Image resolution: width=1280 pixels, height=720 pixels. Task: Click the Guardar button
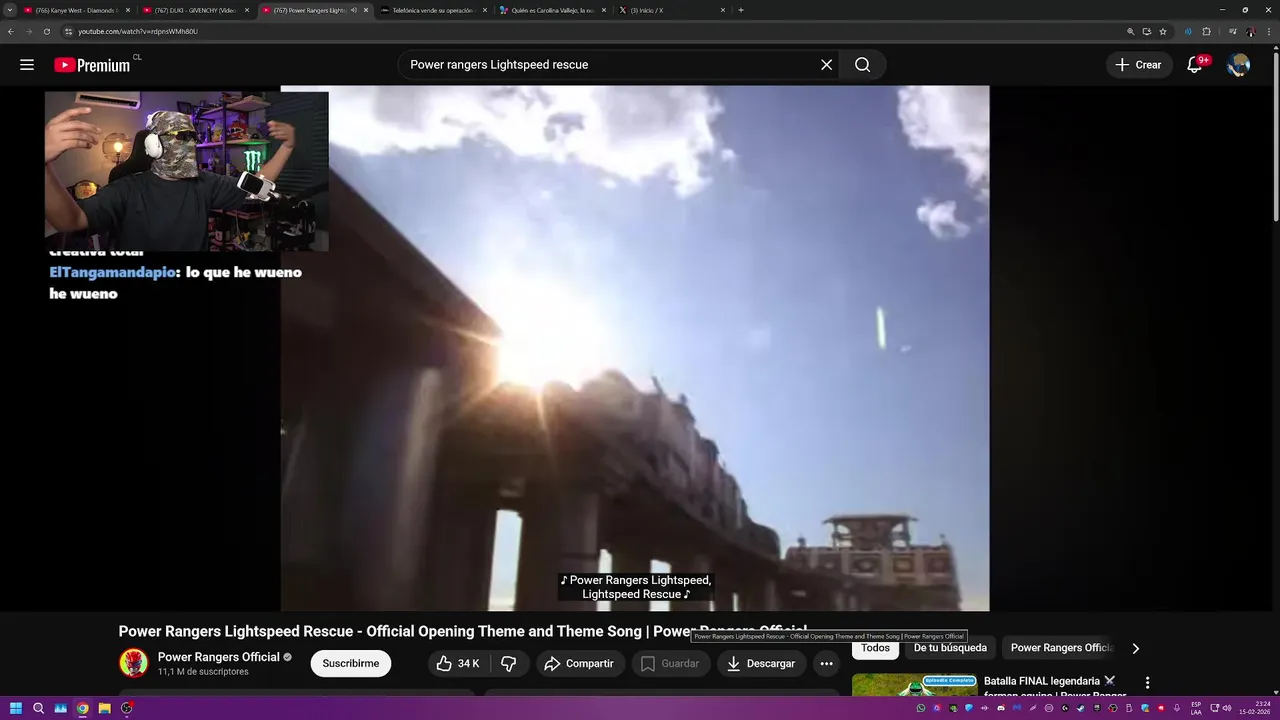(671, 663)
